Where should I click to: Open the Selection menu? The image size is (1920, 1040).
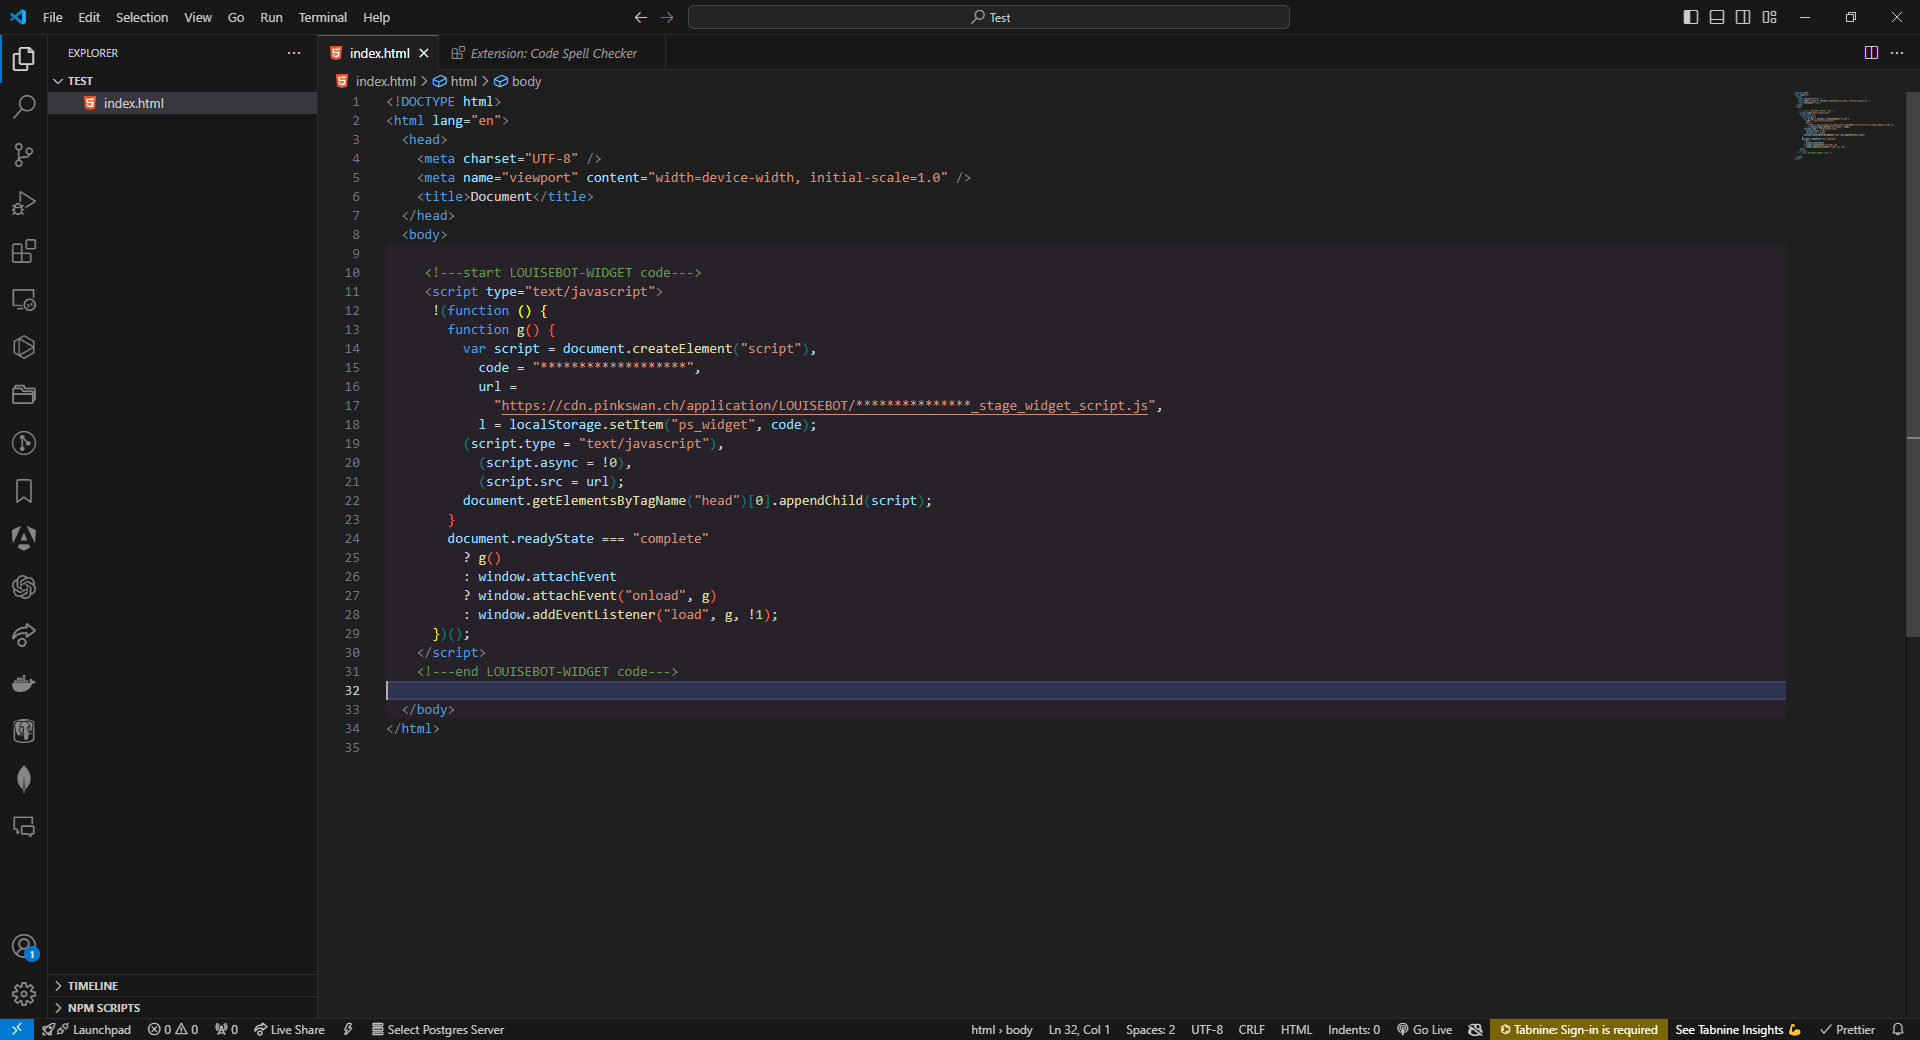coord(142,17)
